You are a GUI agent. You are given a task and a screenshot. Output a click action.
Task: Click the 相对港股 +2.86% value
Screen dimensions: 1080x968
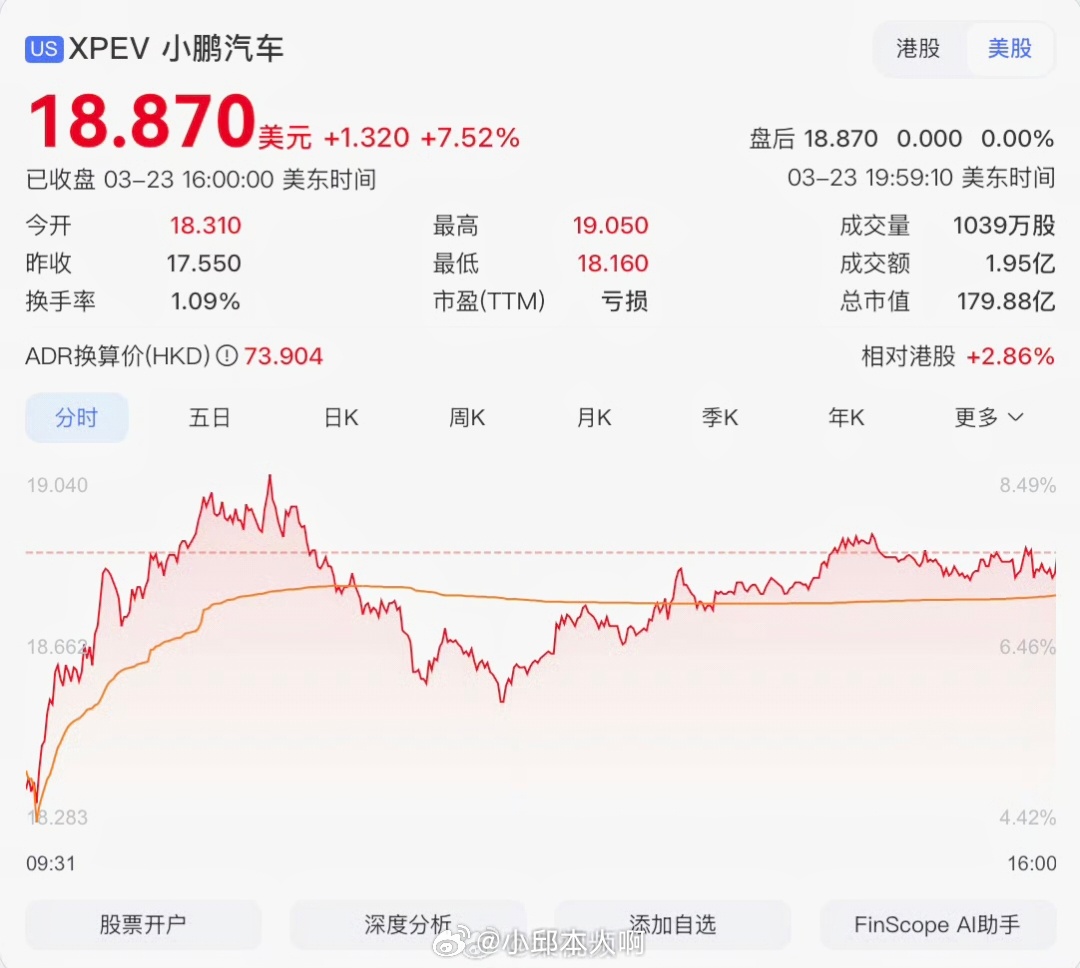1010,356
